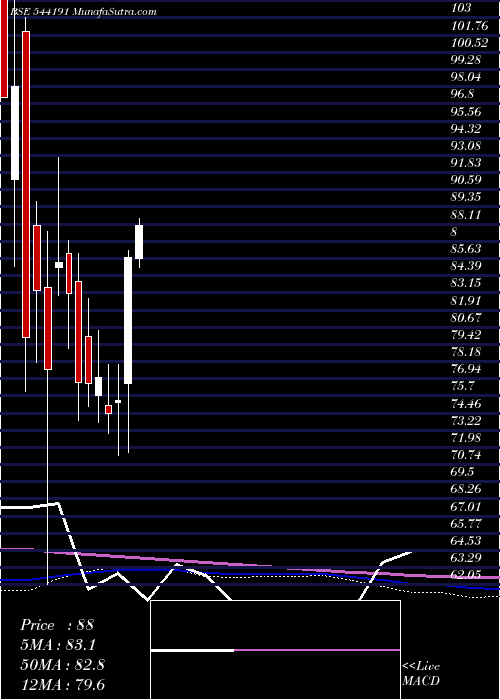Click the 100.52 price axis label

tap(470, 42)
